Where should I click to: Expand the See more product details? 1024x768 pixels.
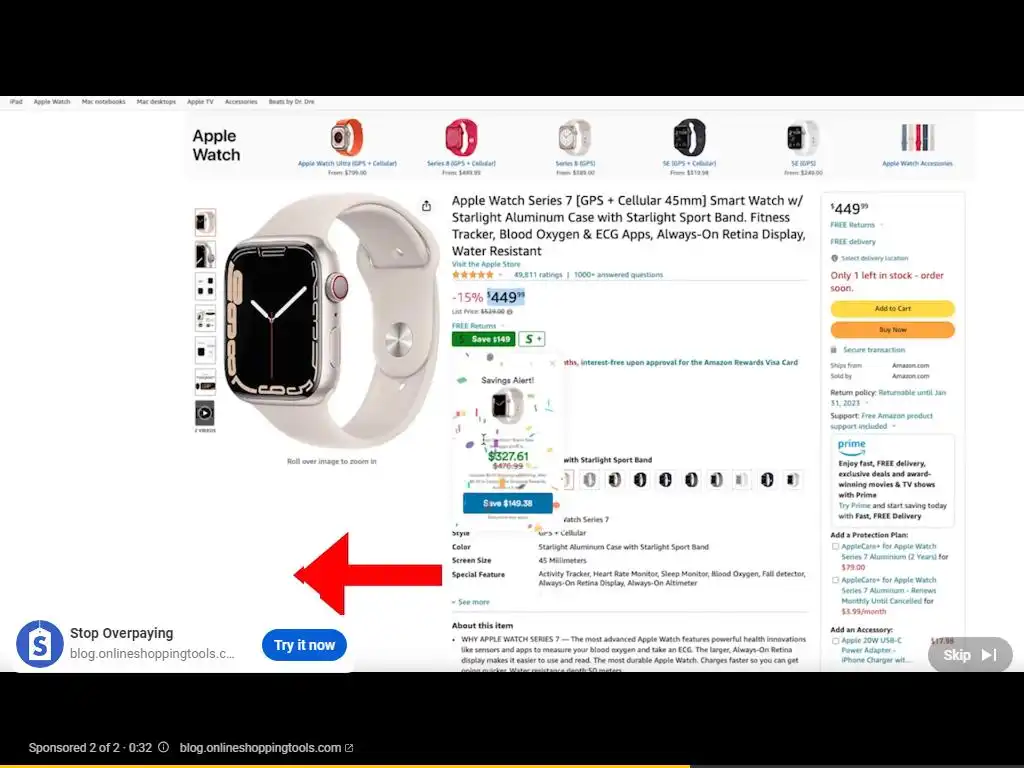471,602
